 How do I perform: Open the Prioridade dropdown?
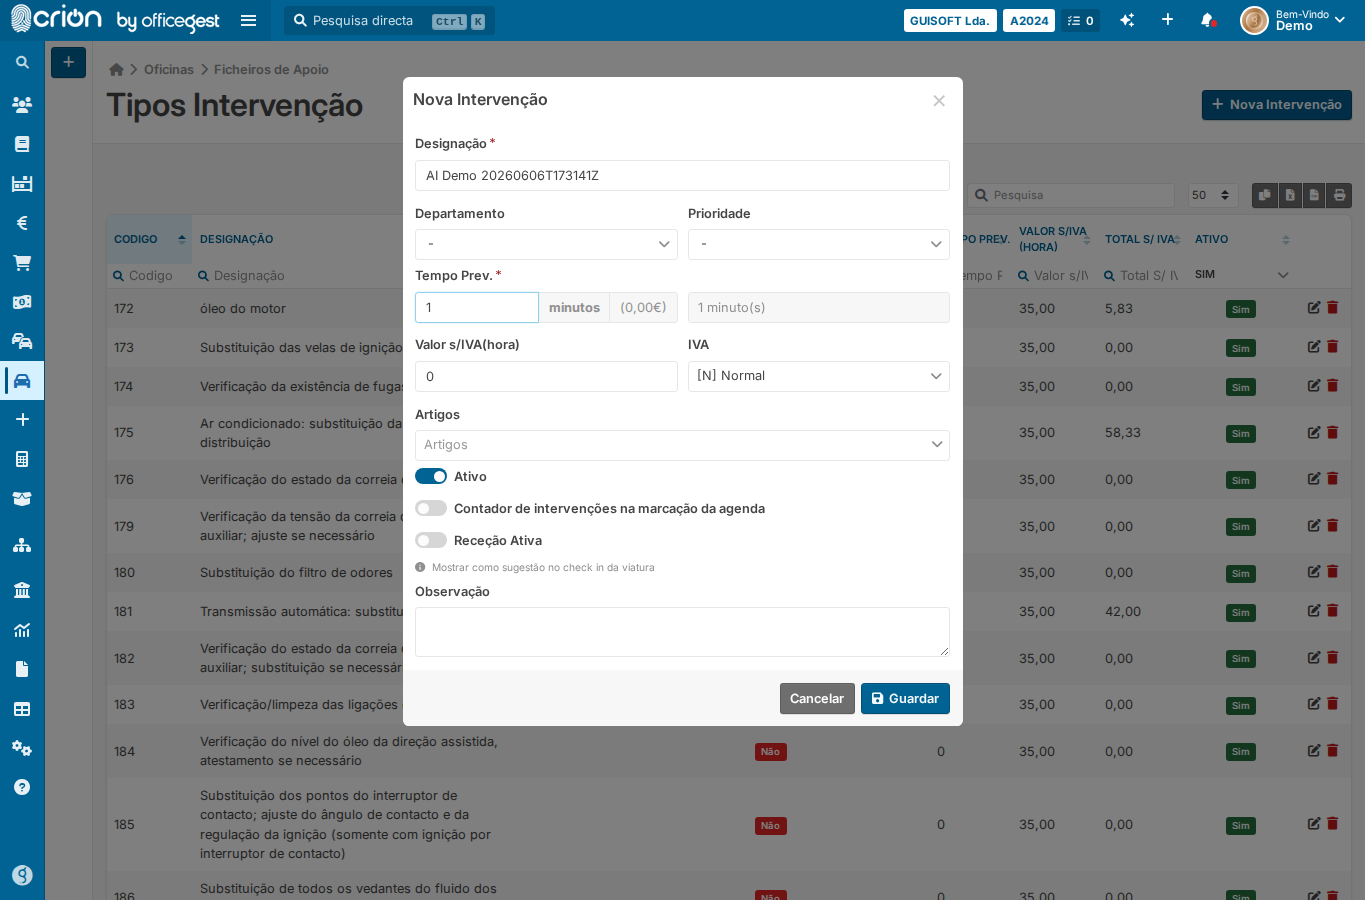click(x=819, y=244)
